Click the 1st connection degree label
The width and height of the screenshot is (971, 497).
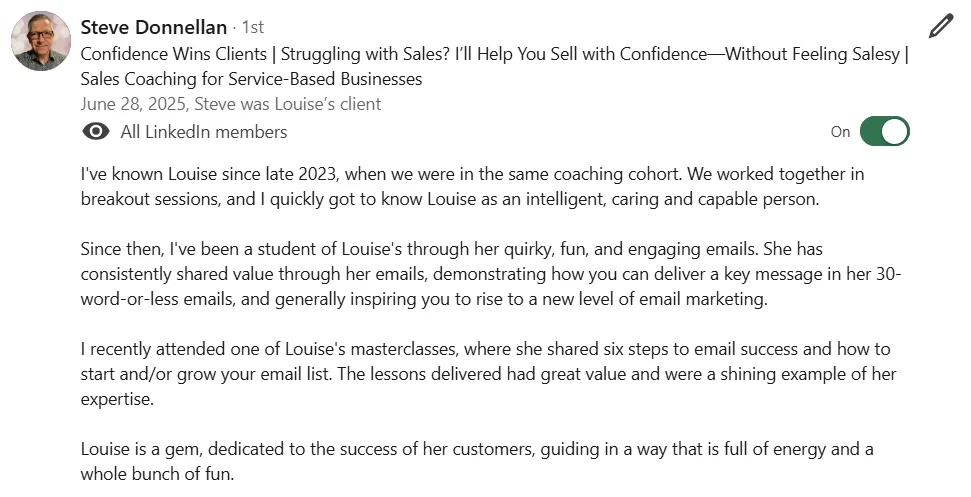coord(253,28)
